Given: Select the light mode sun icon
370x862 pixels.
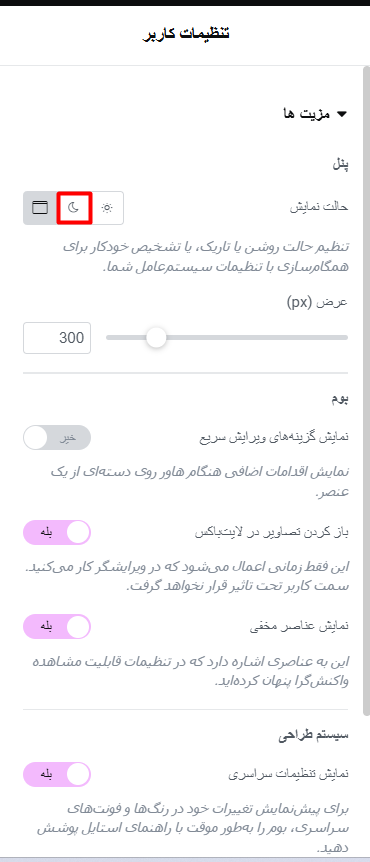Looking at the screenshot, I should coord(107,208).
